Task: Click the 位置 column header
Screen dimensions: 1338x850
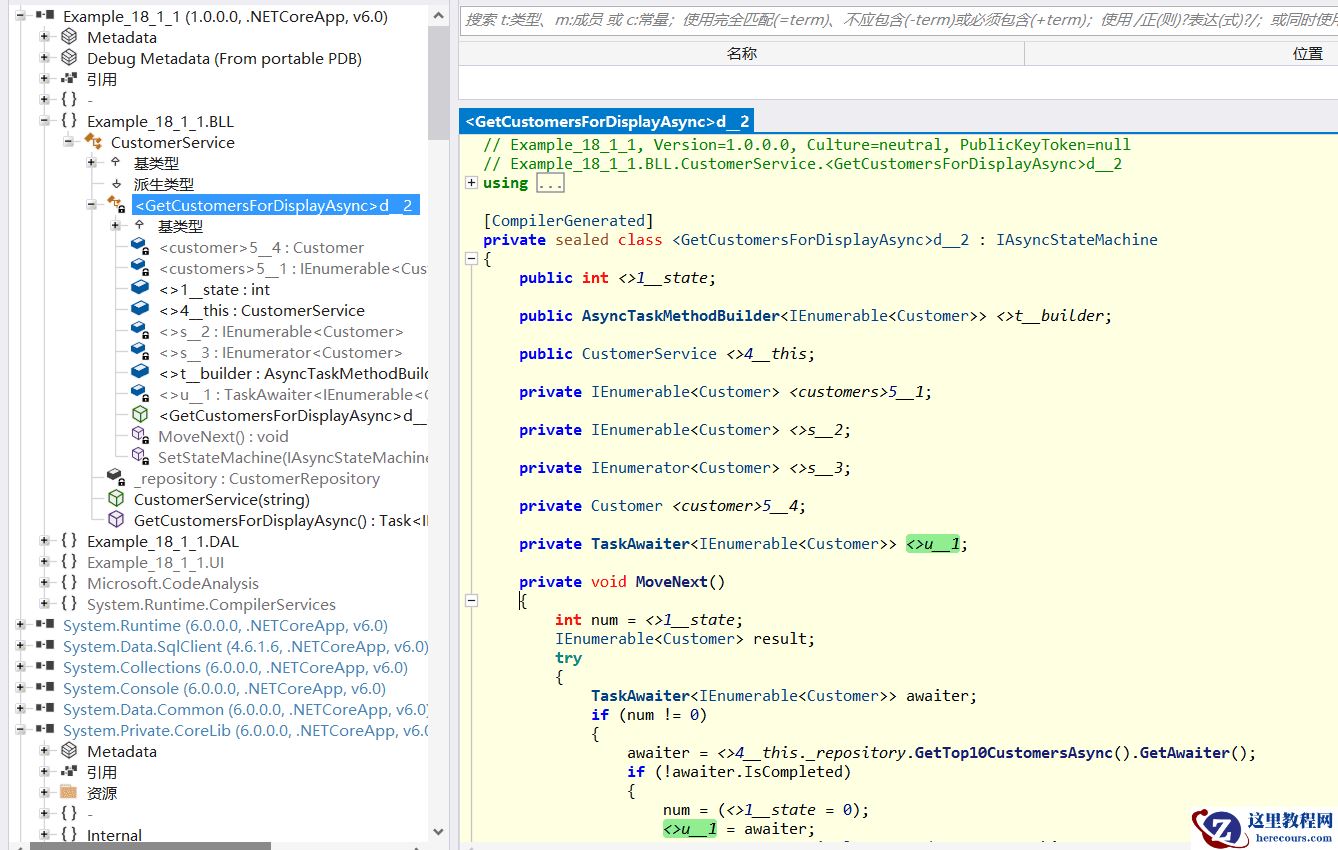Action: tap(1307, 54)
